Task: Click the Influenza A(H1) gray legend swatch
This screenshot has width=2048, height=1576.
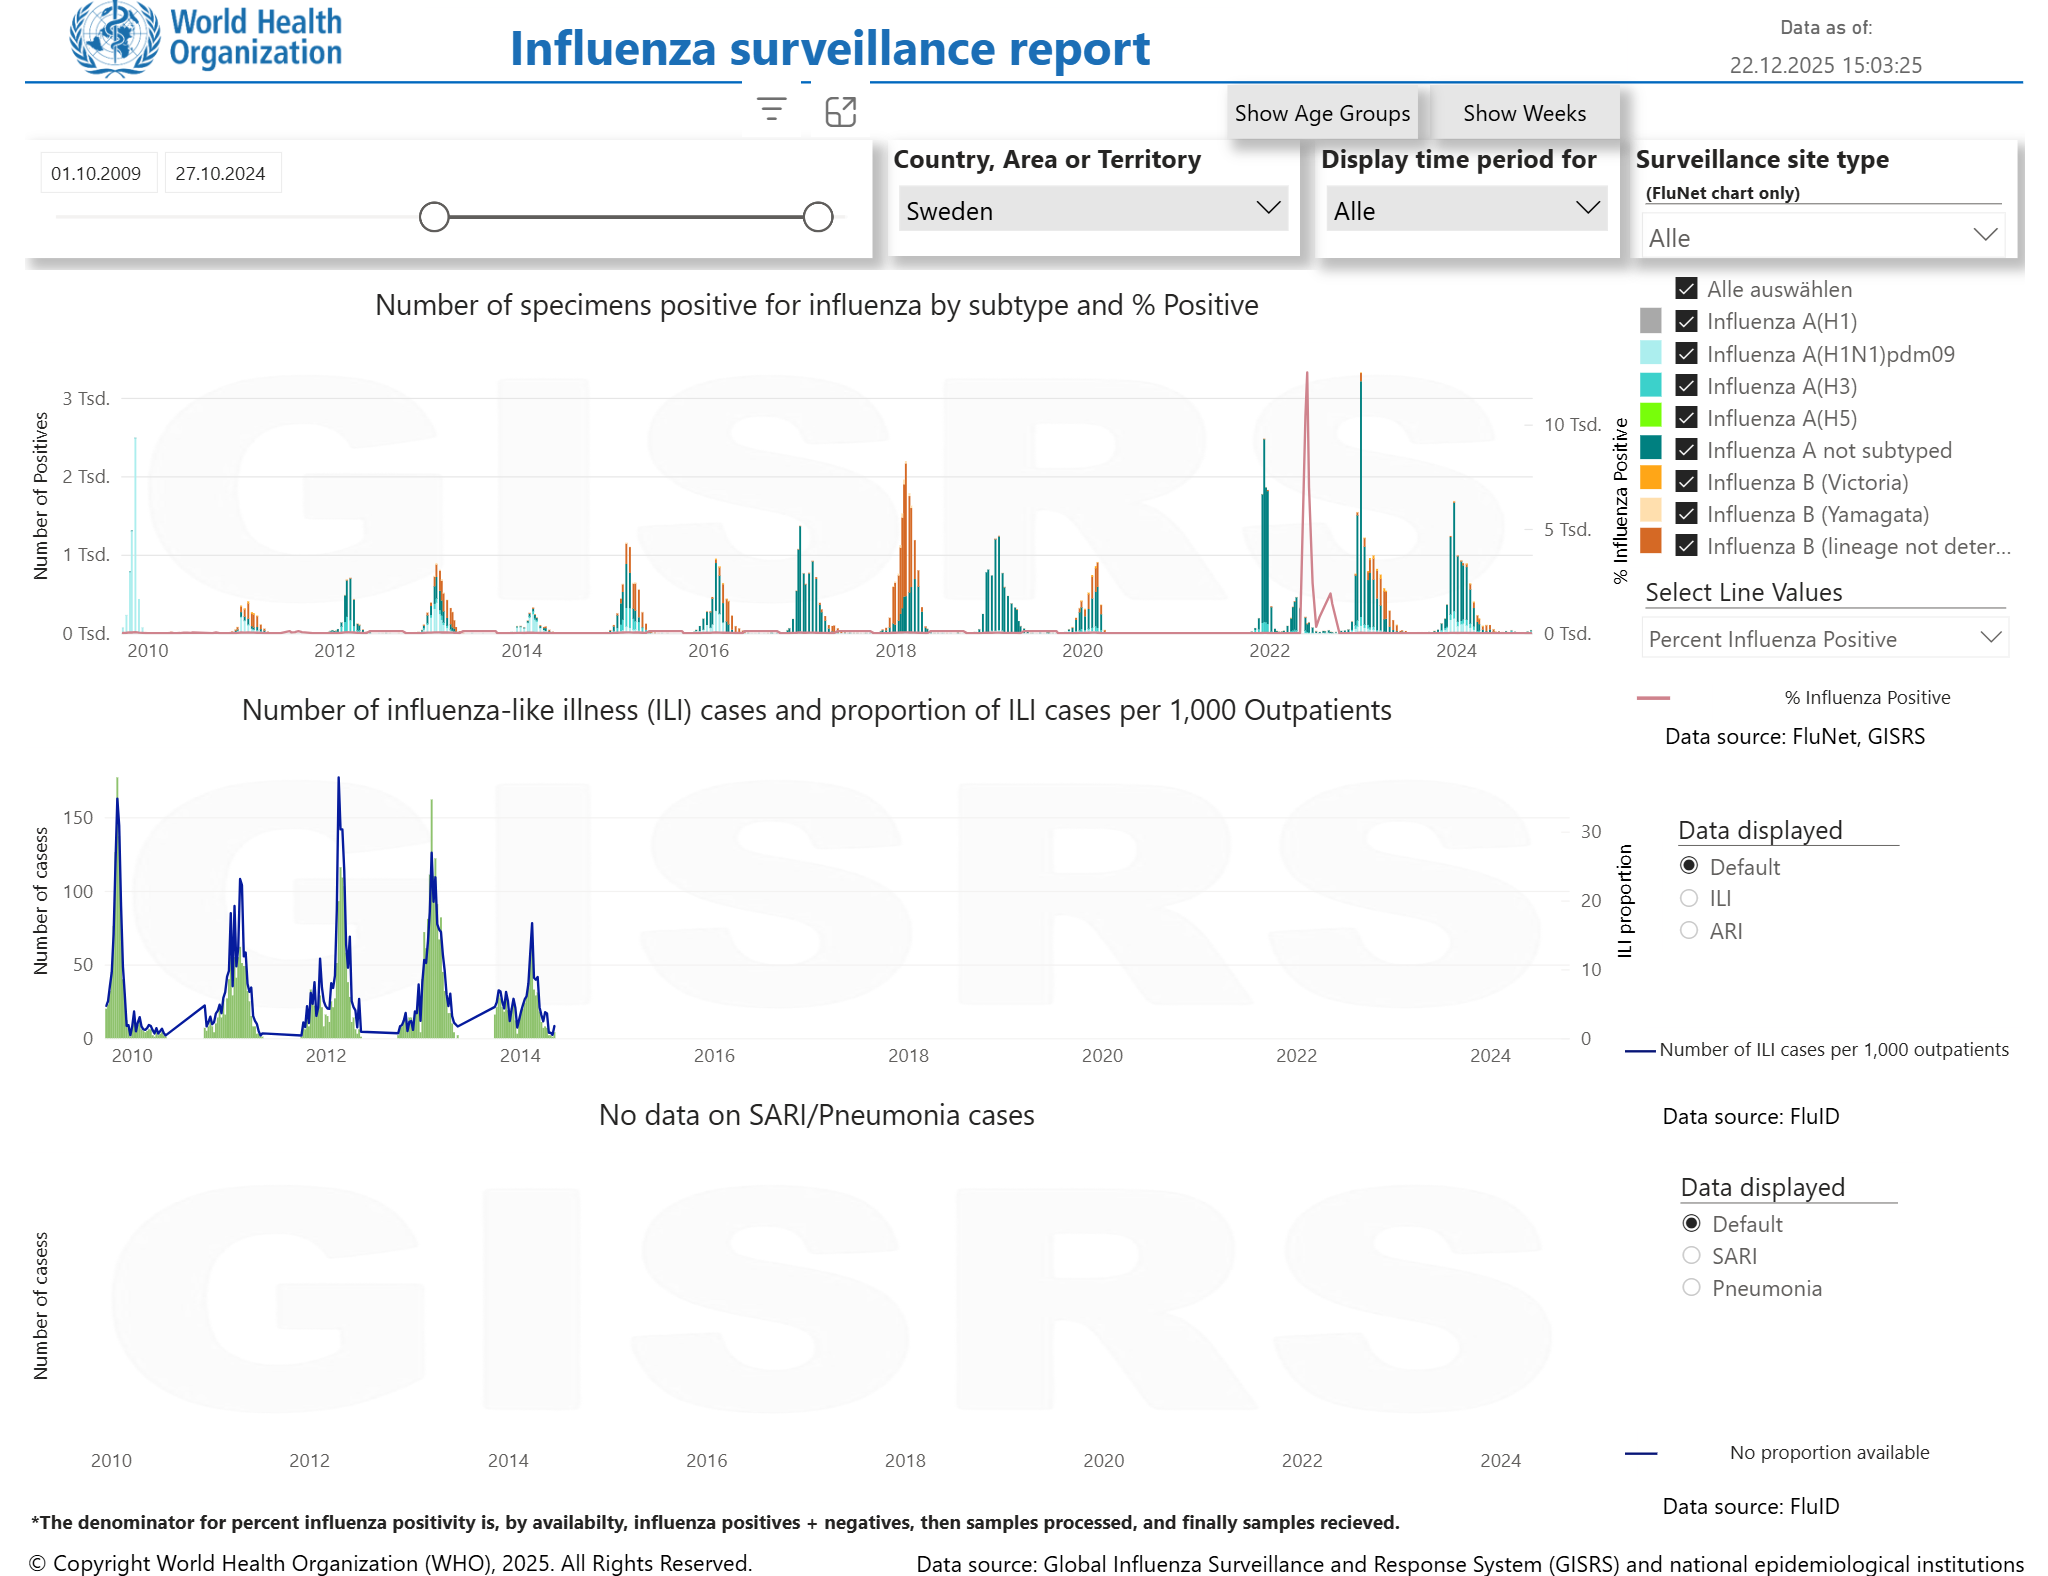Action: point(1651,321)
